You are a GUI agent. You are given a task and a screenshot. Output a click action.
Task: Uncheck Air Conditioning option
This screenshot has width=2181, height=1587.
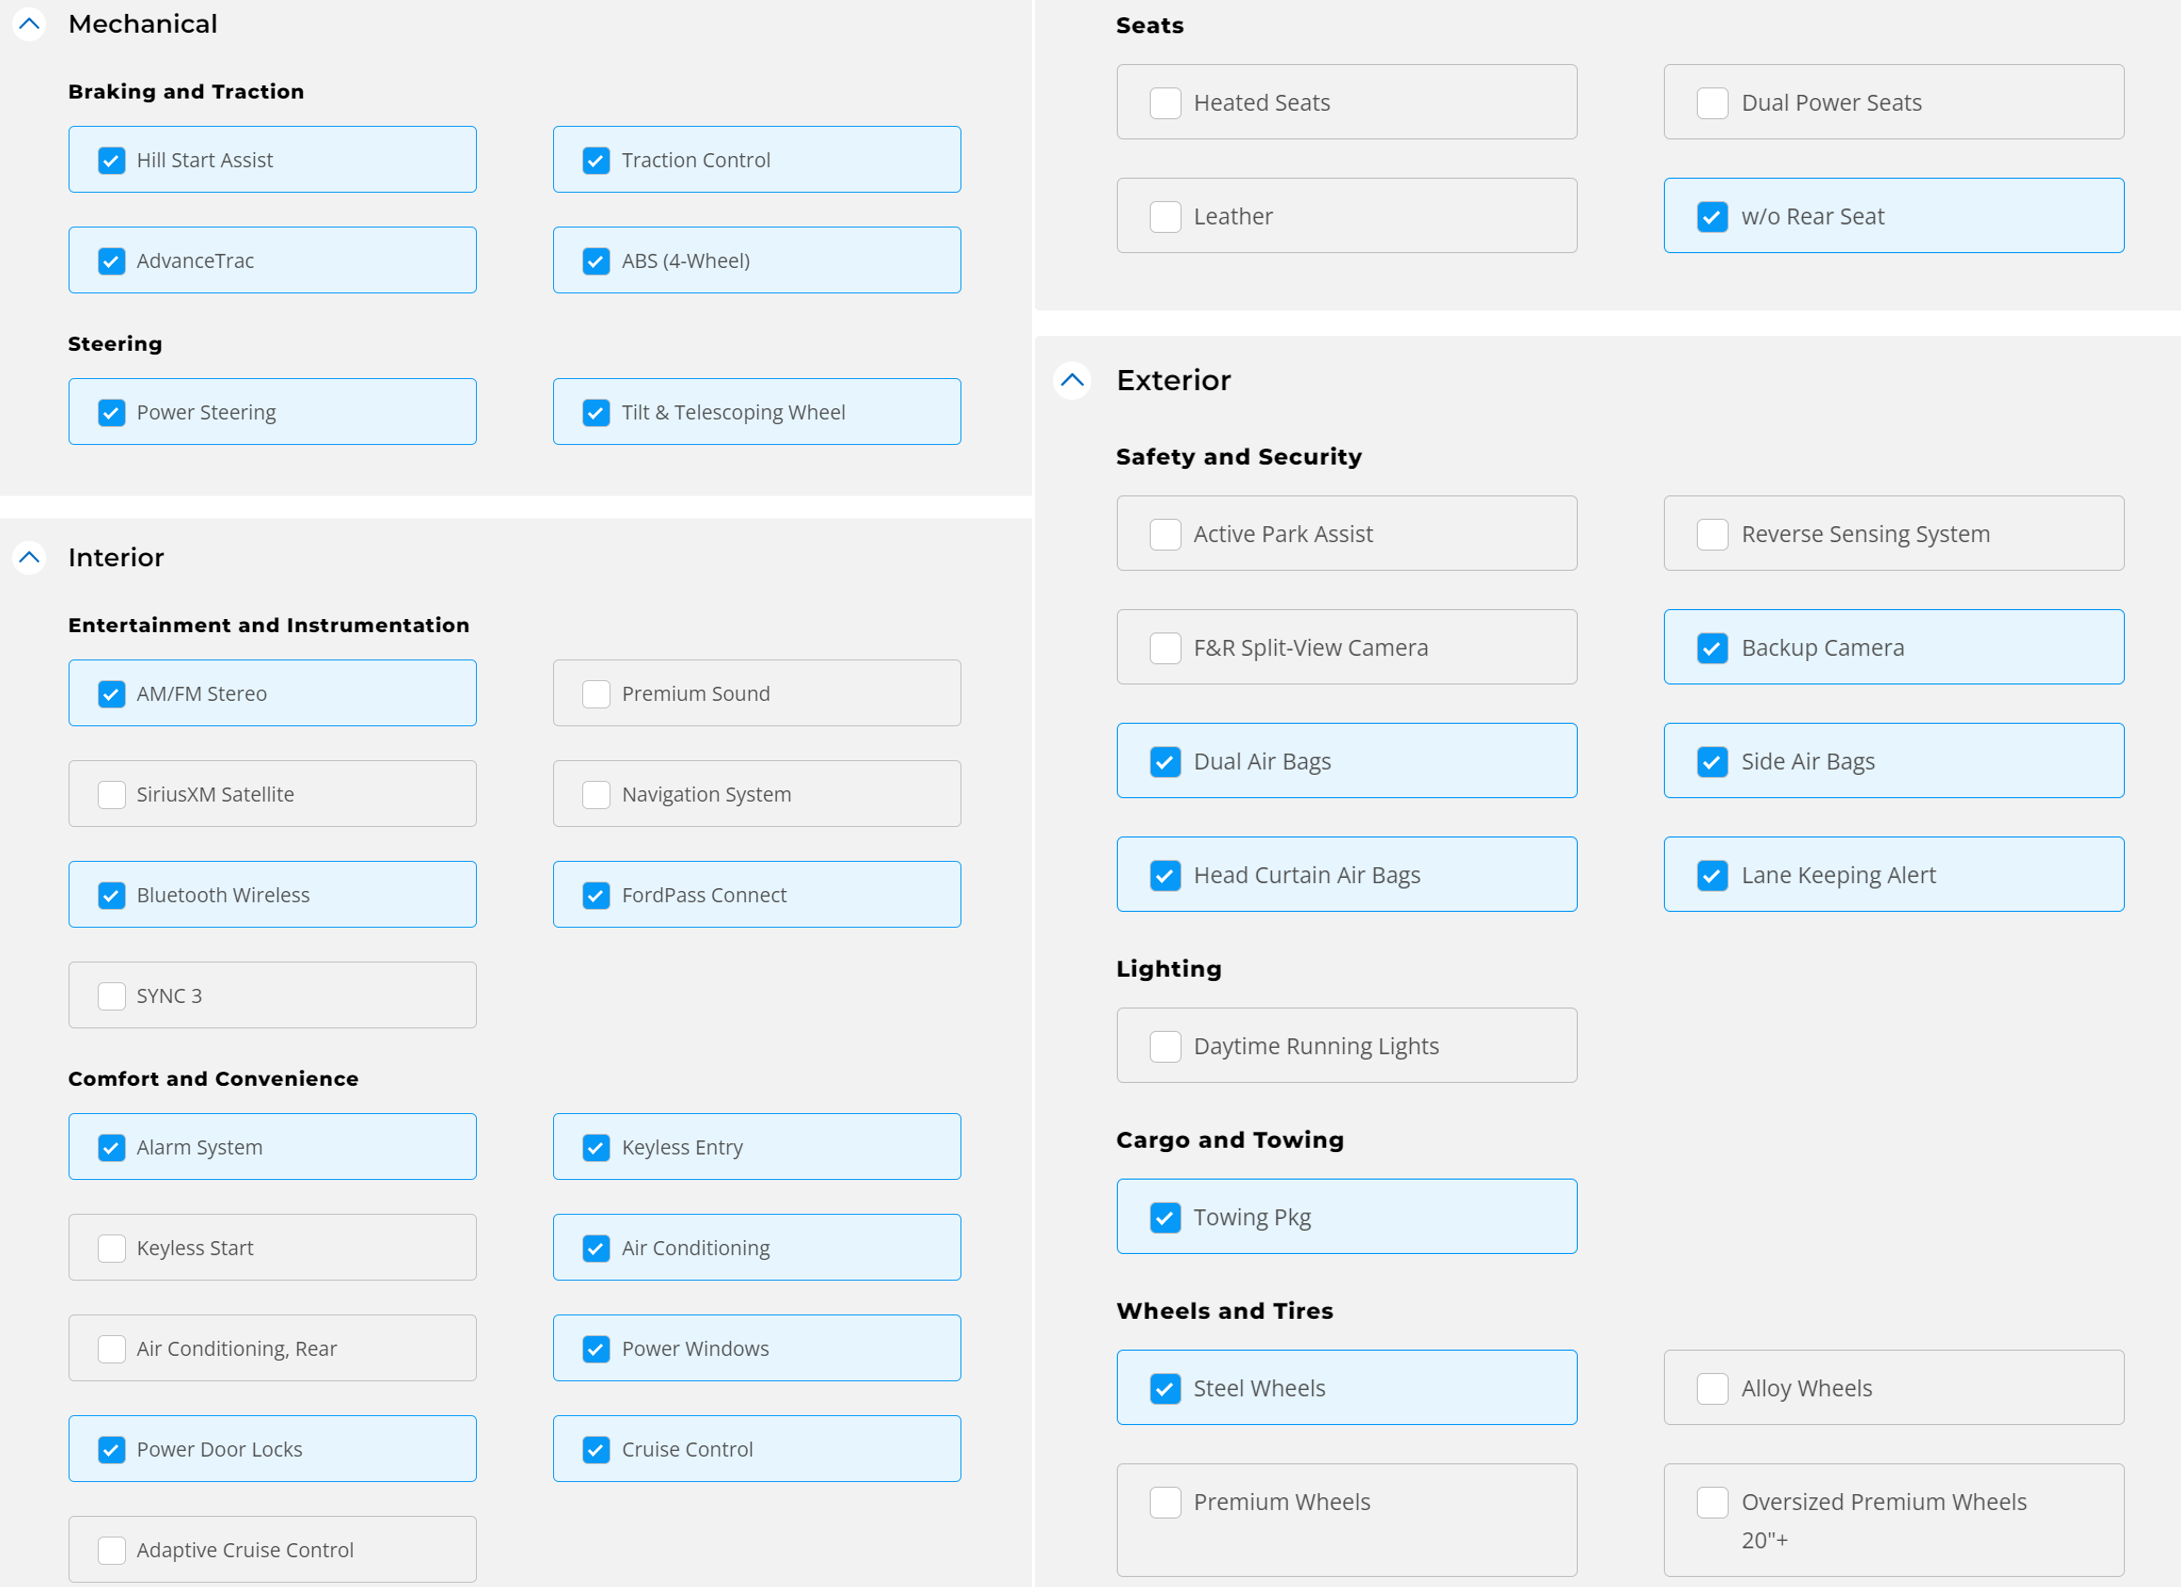click(596, 1248)
